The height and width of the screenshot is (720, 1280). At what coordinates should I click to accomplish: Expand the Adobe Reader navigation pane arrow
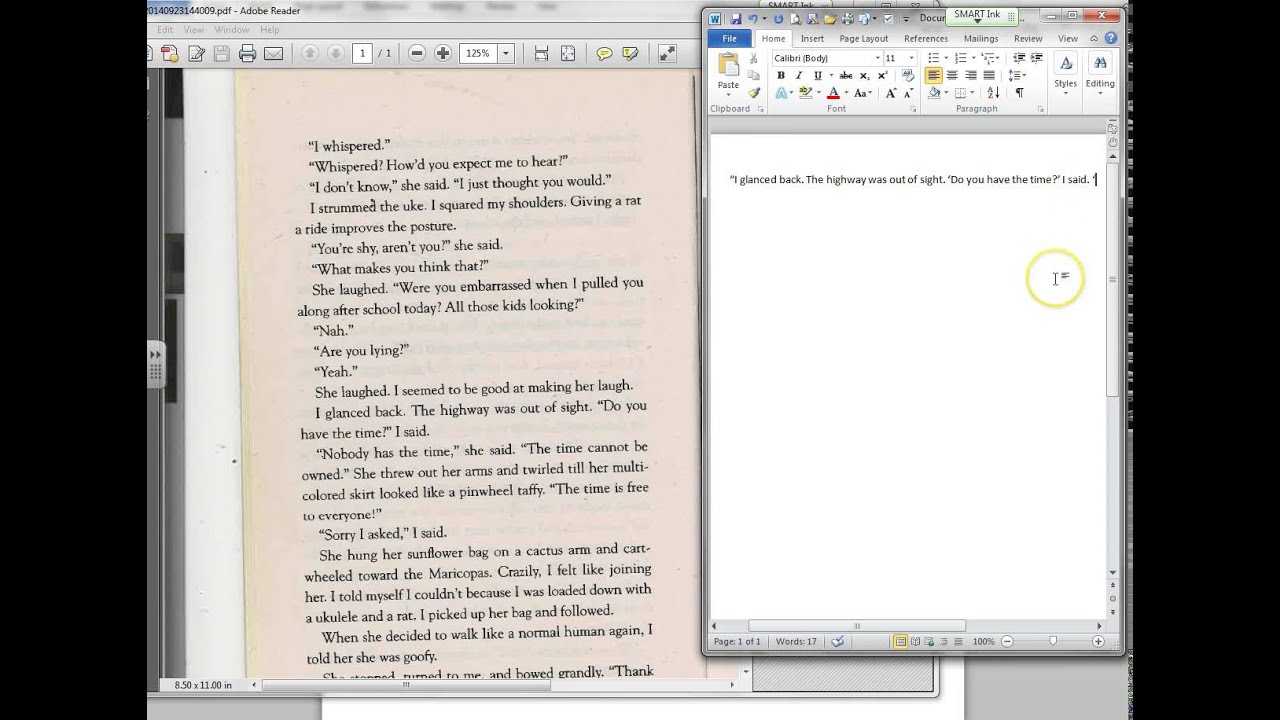[x=155, y=354]
